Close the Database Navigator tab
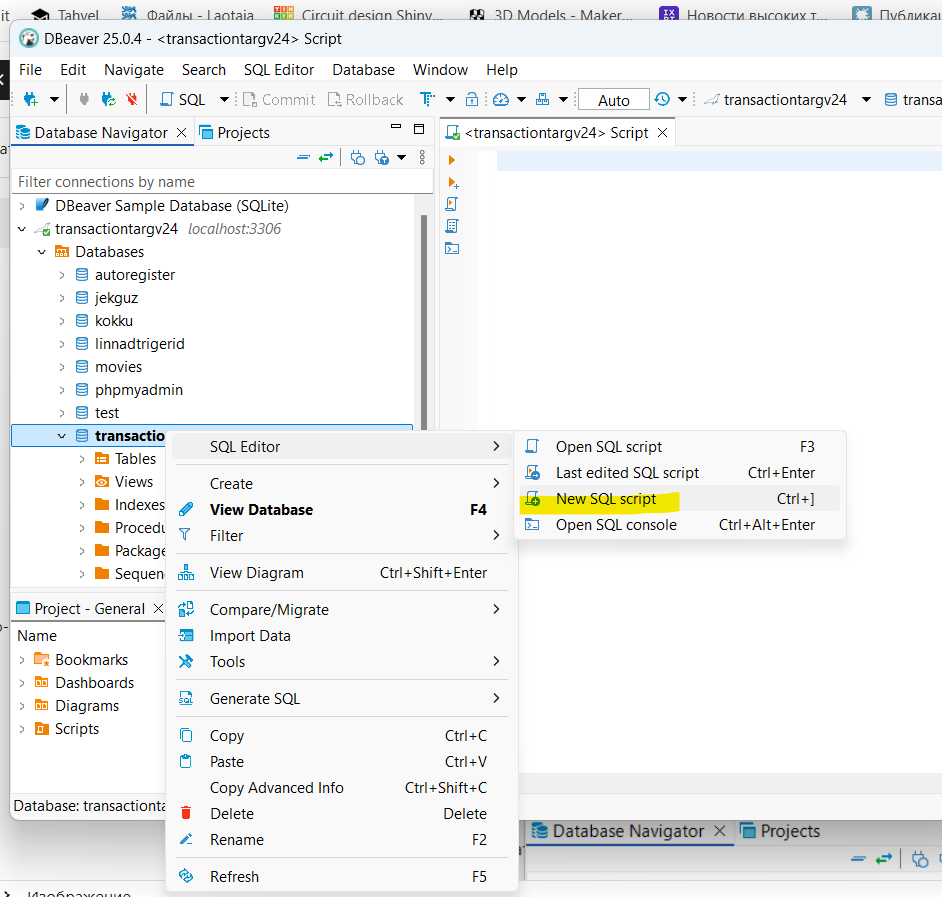942x897 pixels. tap(181, 133)
